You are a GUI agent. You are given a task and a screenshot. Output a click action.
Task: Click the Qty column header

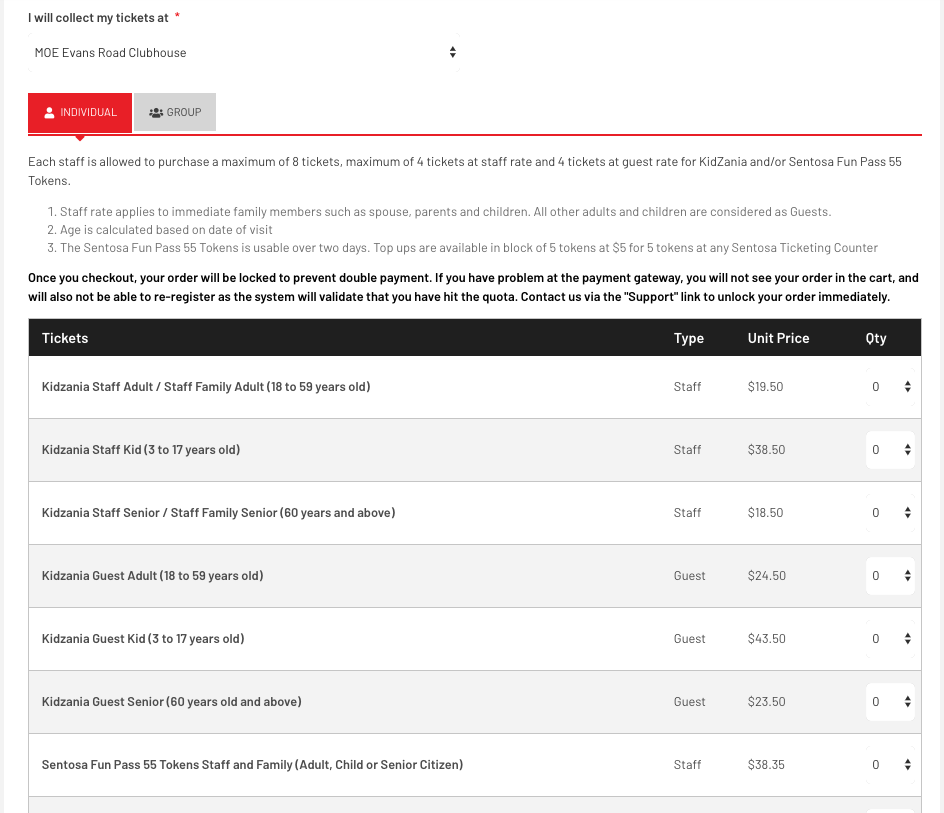[x=876, y=338]
